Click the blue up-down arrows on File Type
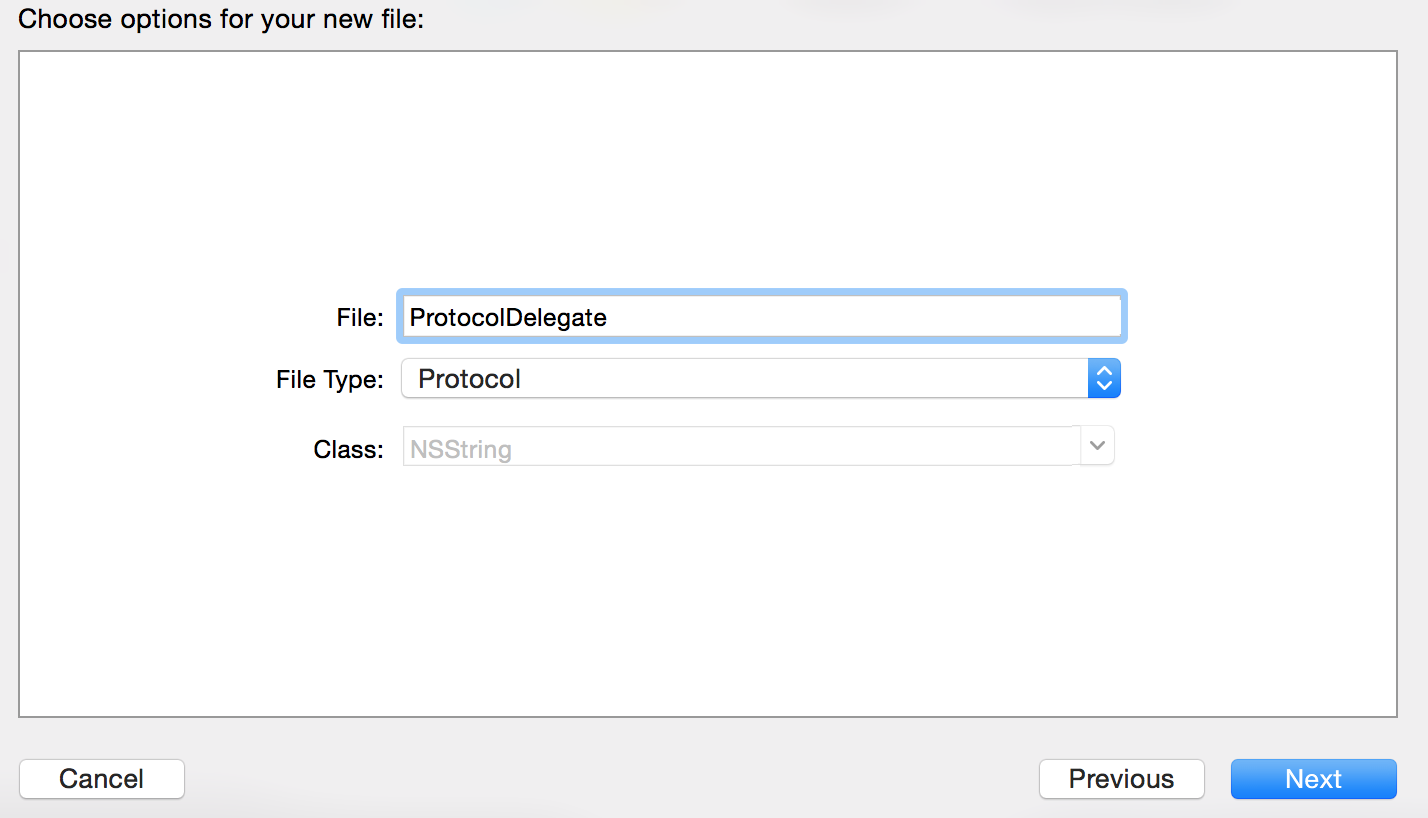The image size is (1428, 818). 1104,379
